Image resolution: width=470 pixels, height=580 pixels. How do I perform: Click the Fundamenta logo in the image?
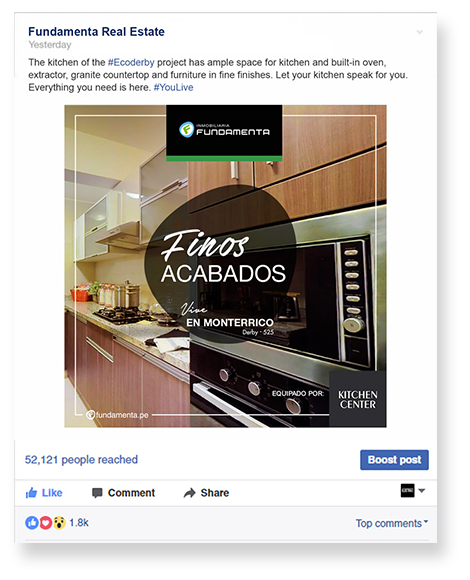pyautogui.click(x=224, y=130)
